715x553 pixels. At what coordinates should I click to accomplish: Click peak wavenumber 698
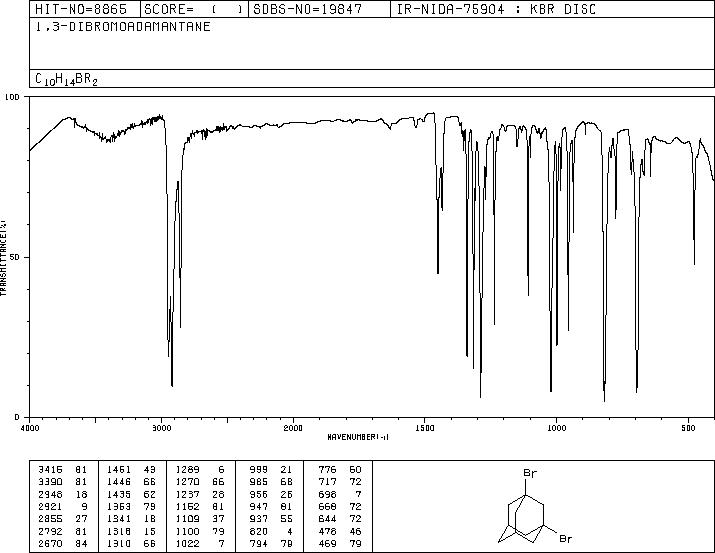point(327,494)
